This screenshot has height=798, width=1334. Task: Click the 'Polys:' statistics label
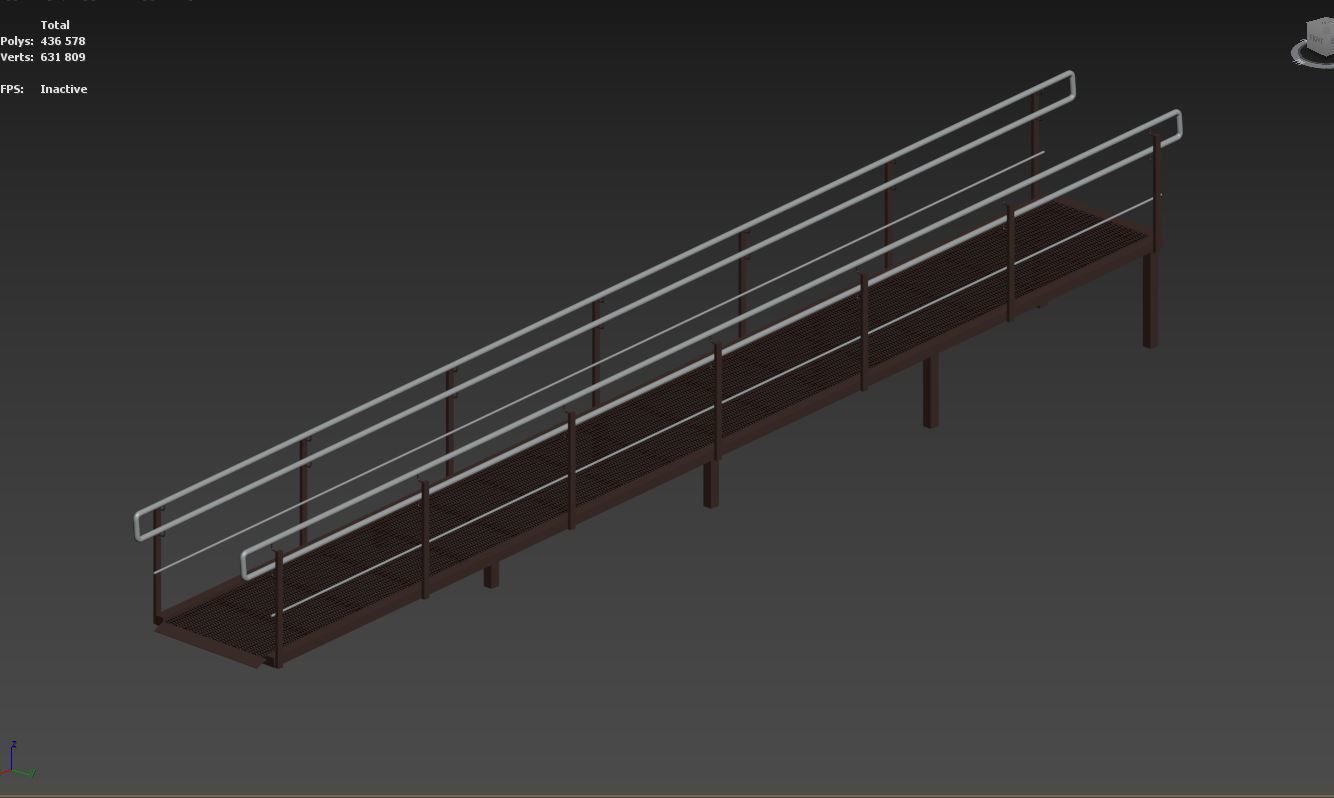(17, 41)
